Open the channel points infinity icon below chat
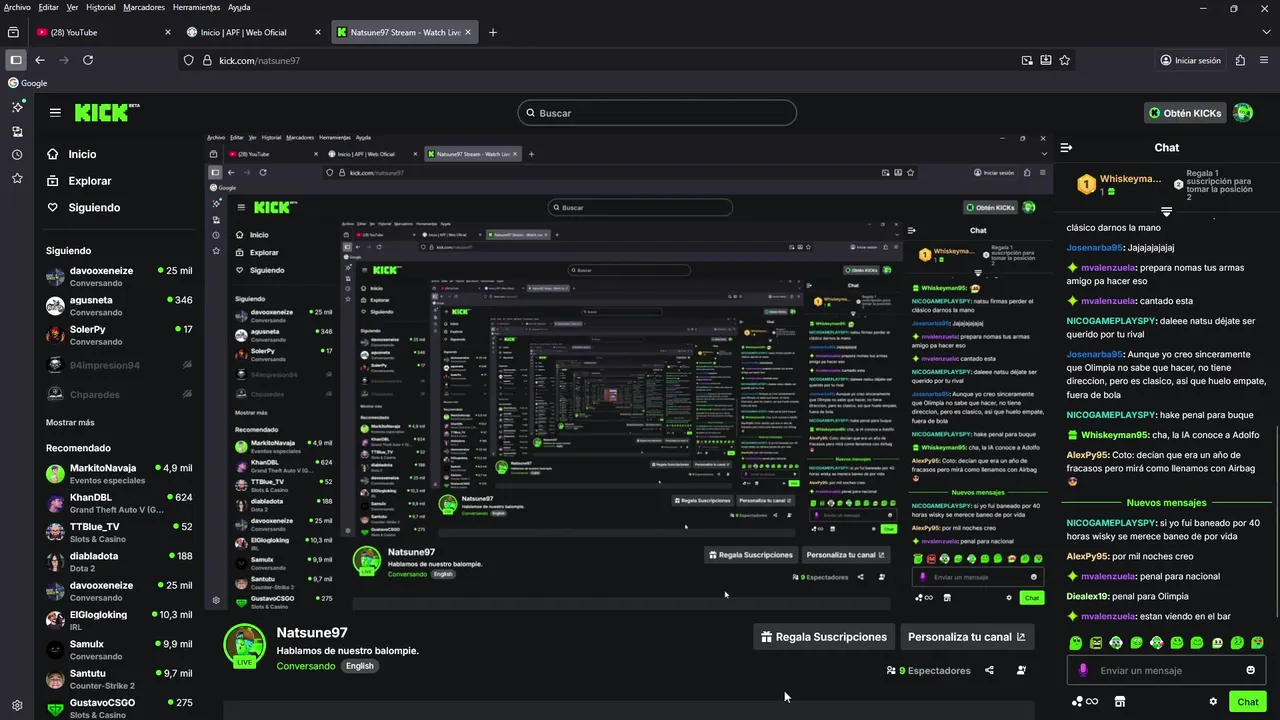Image resolution: width=1280 pixels, height=720 pixels. (1085, 702)
